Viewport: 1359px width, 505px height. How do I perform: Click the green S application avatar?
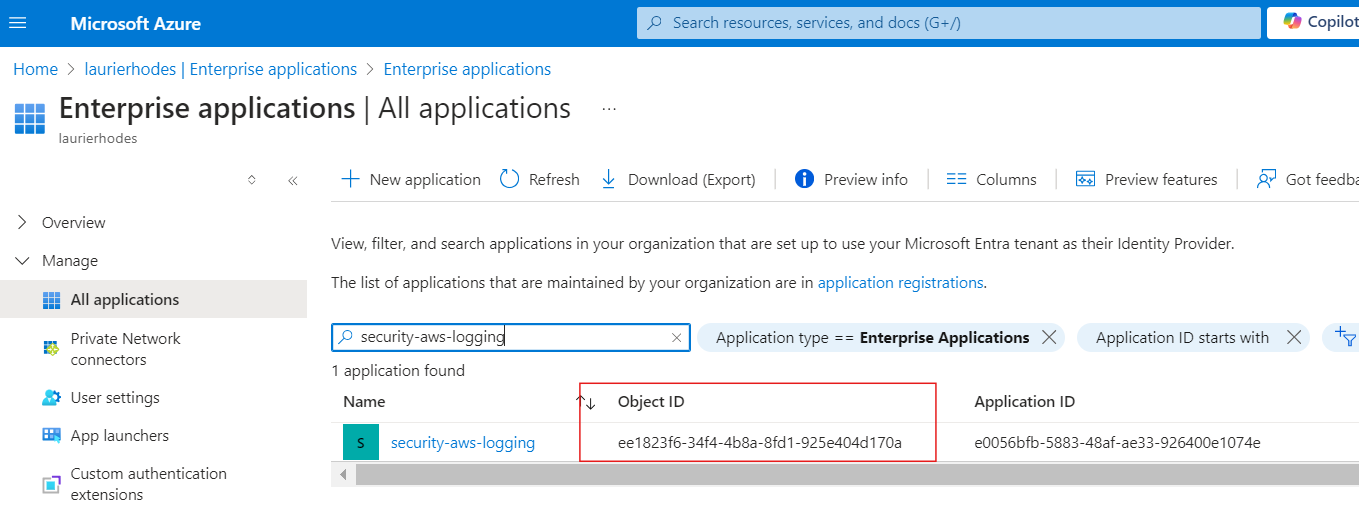tap(361, 443)
